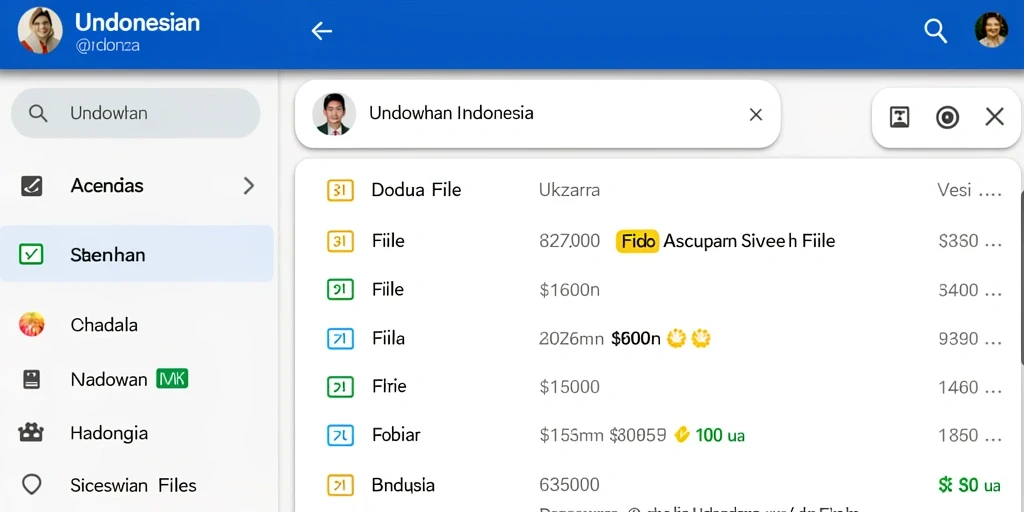Click second gold badge on Fiila row
Screen dimensions: 1024x512
tap(700, 338)
